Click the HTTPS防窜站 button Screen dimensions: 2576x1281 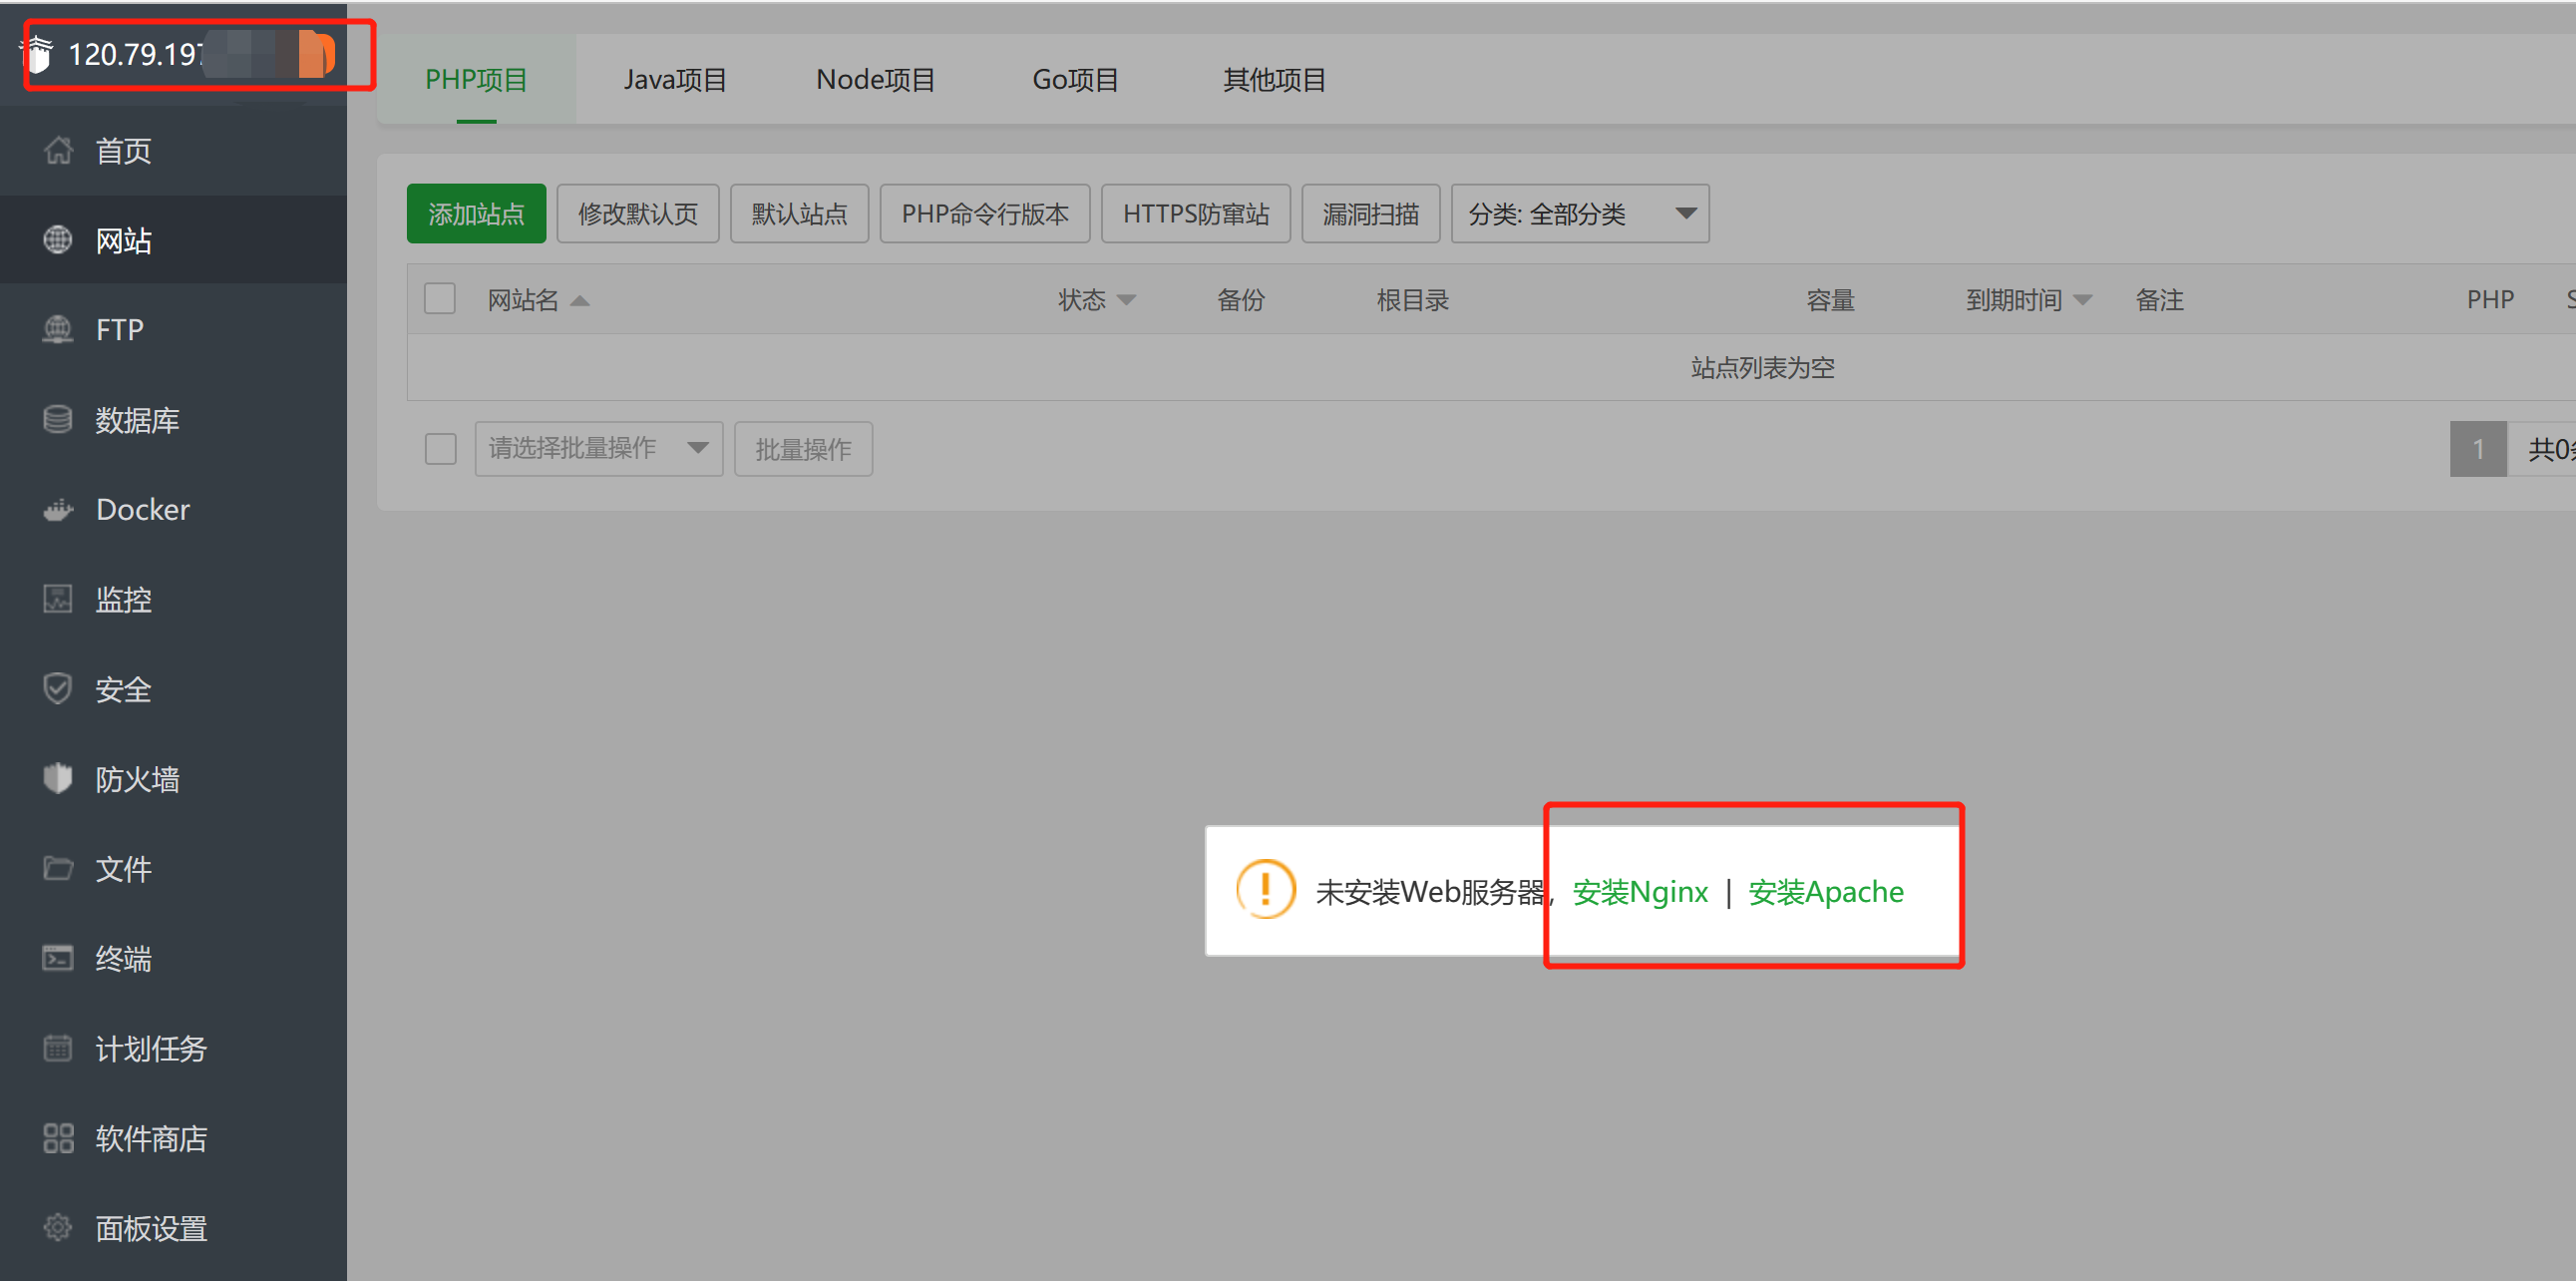(1196, 214)
